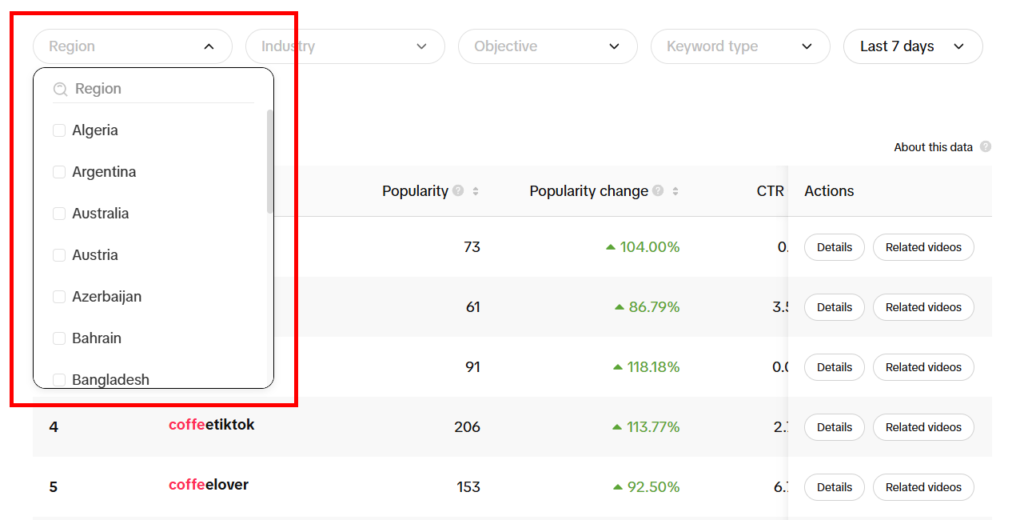Enable the Azerbaijan checkbox
Image resolution: width=1024 pixels, height=520 pixels.
[x=59, y=297]
